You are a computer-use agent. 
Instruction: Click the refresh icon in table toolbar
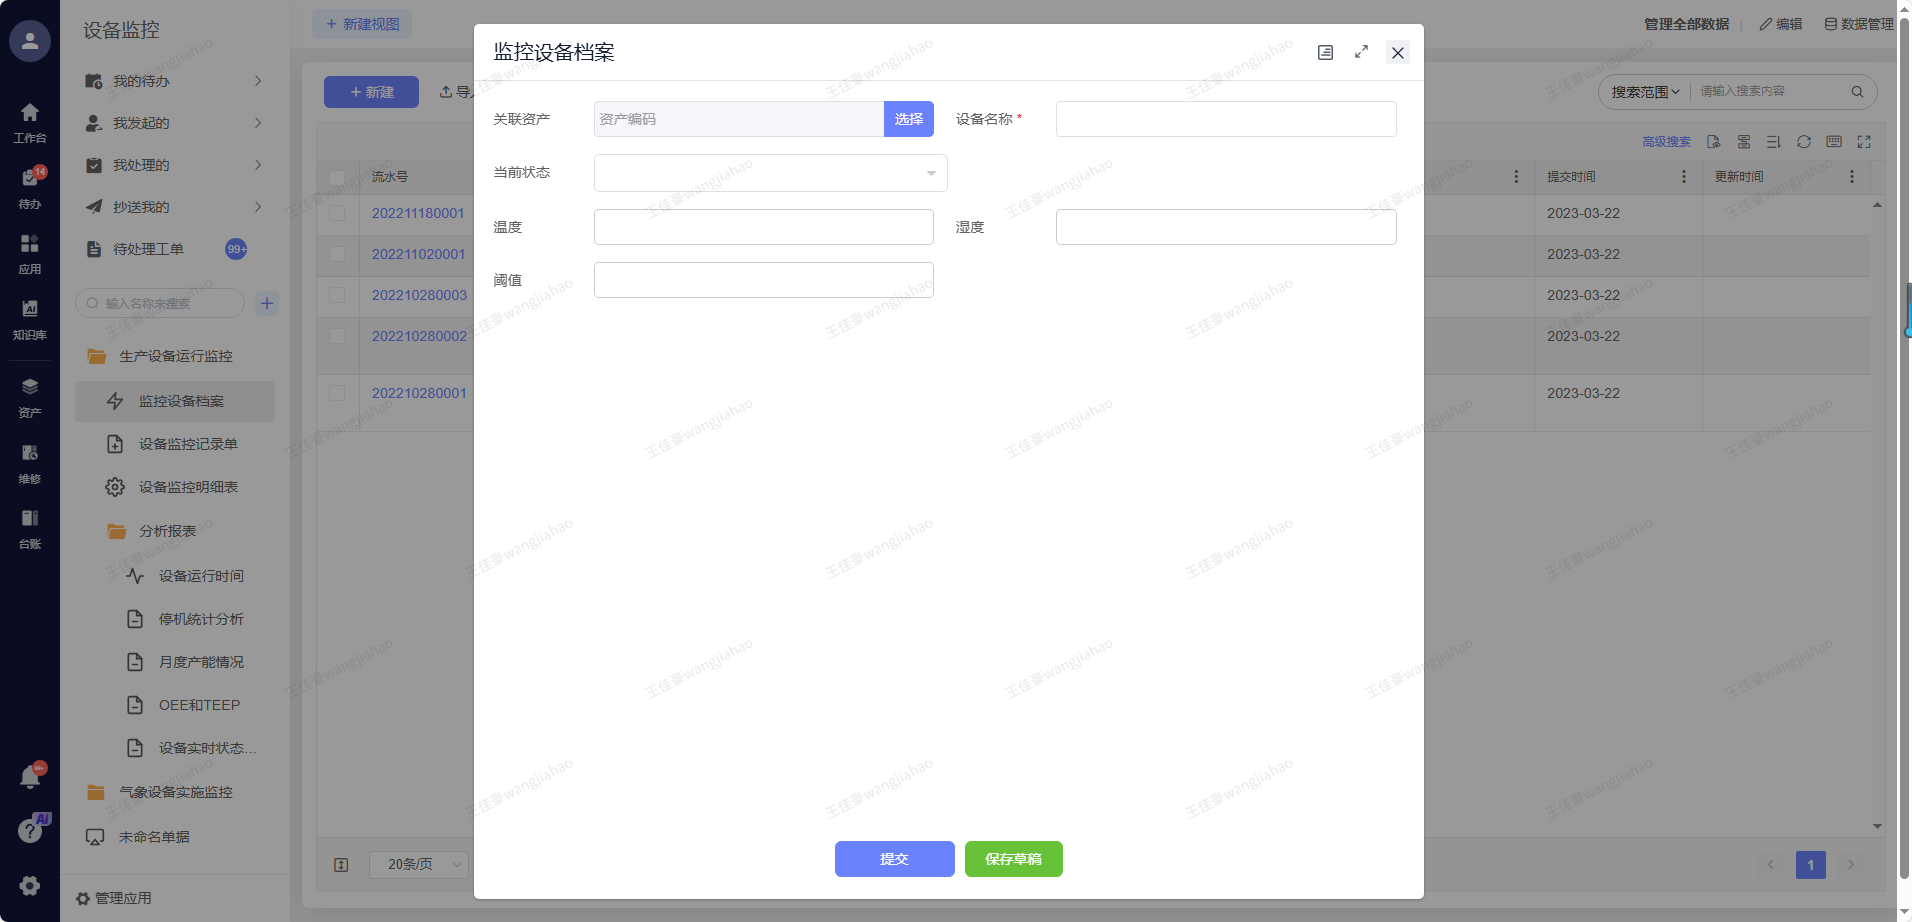1803,142
